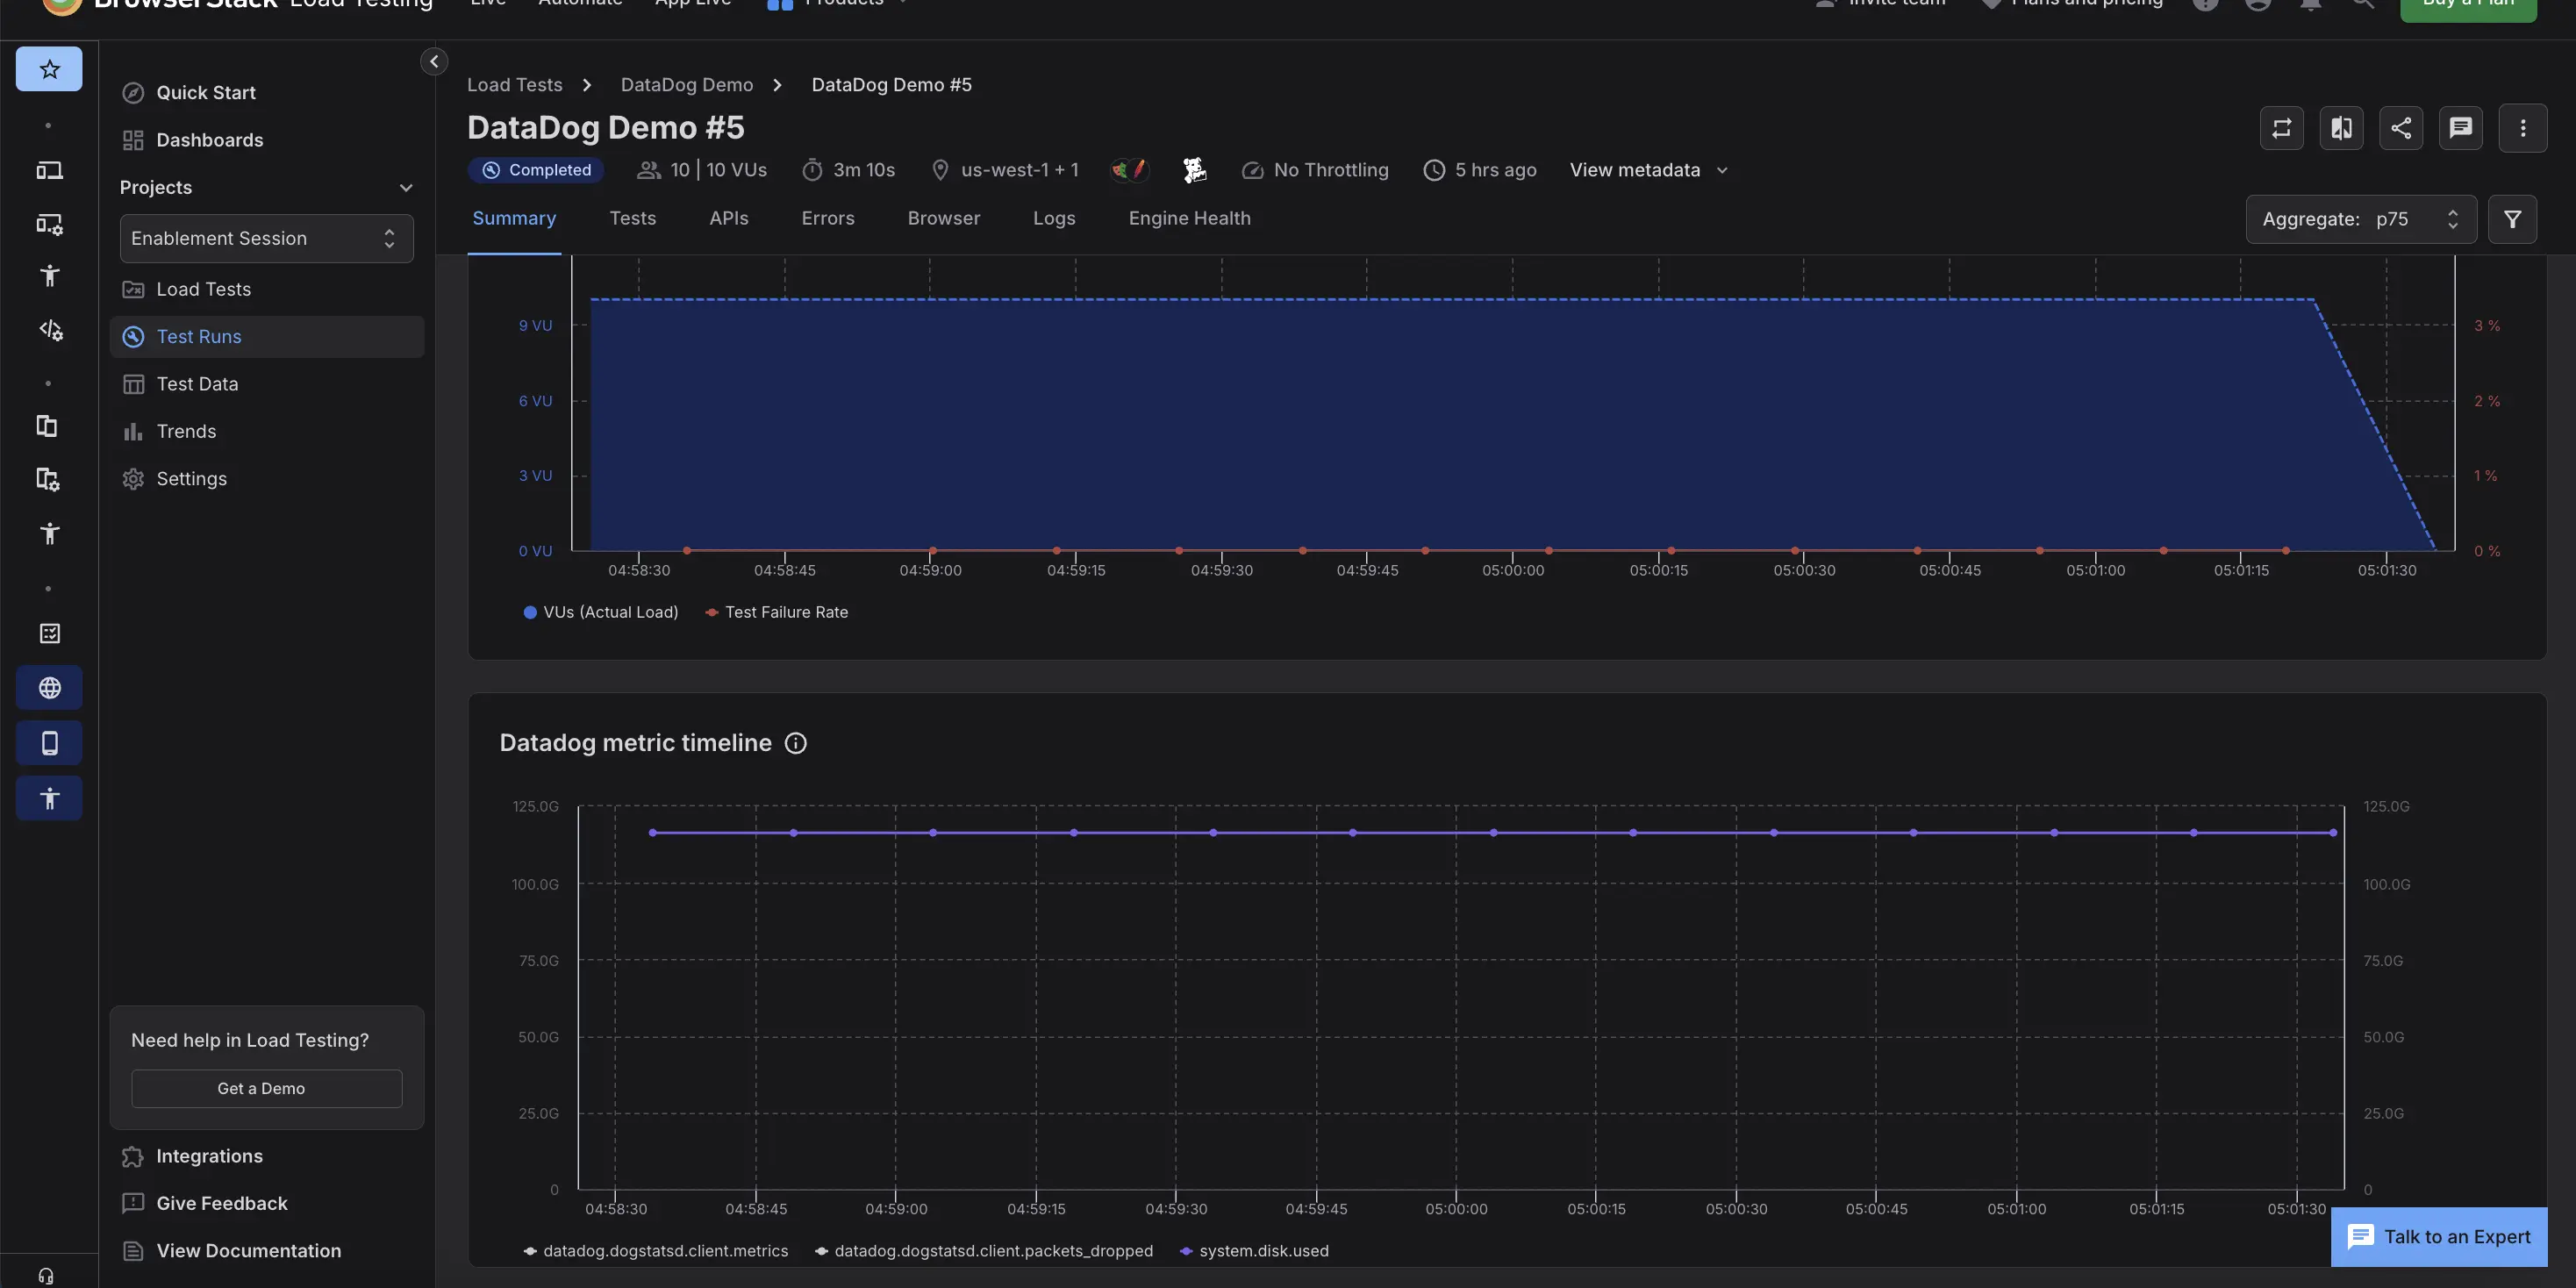Viewport: 2576px width, 1288px height.
Task: Click the compare runs icon button
Action: pos(2341,128)
